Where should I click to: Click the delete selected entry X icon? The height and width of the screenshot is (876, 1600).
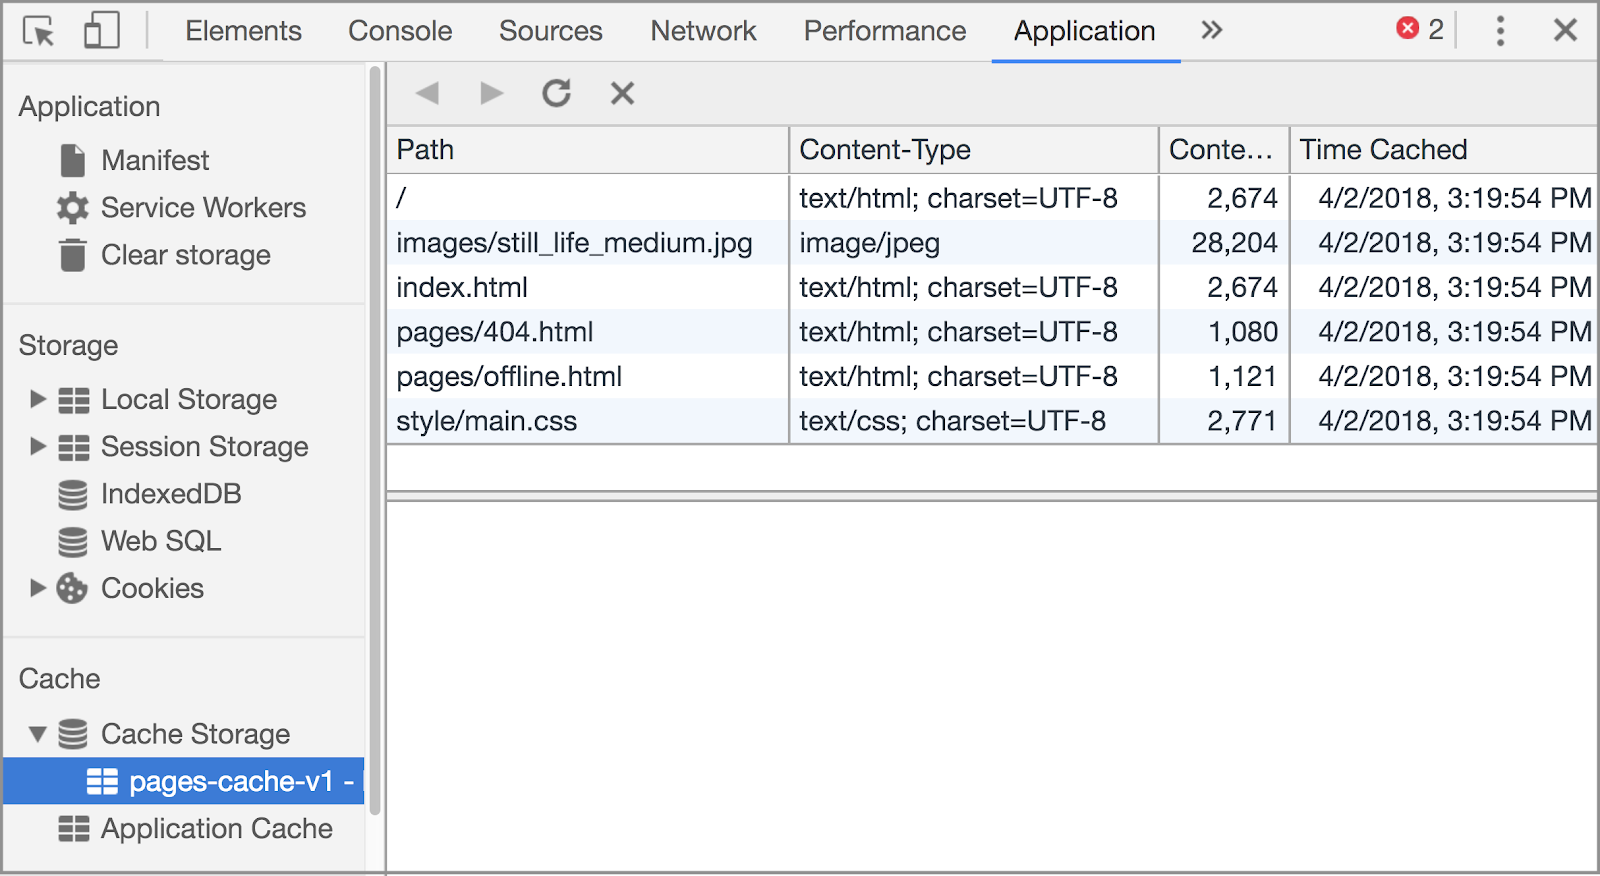(622, 93)
